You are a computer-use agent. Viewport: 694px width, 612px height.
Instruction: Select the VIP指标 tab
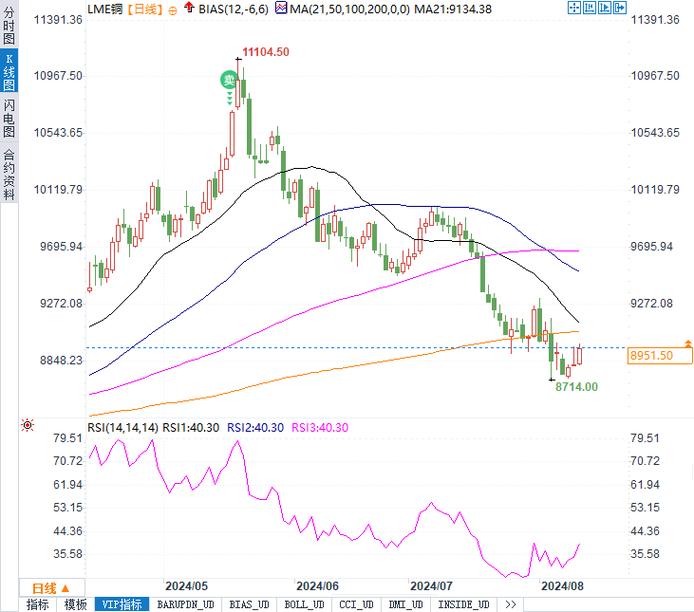tap(122, 604)
